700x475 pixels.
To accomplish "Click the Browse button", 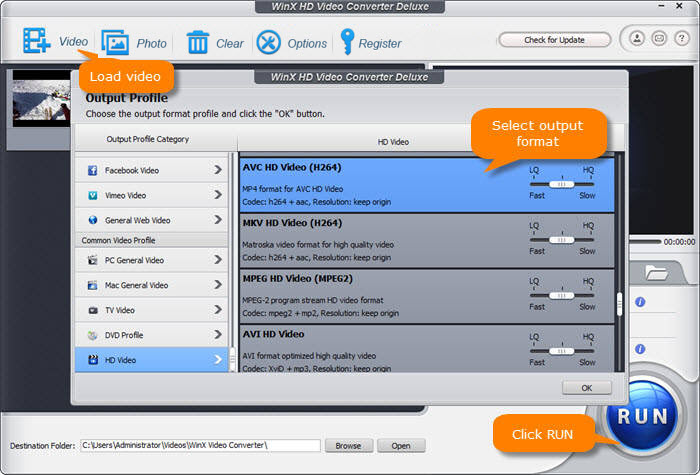I will tap(348, 446).
